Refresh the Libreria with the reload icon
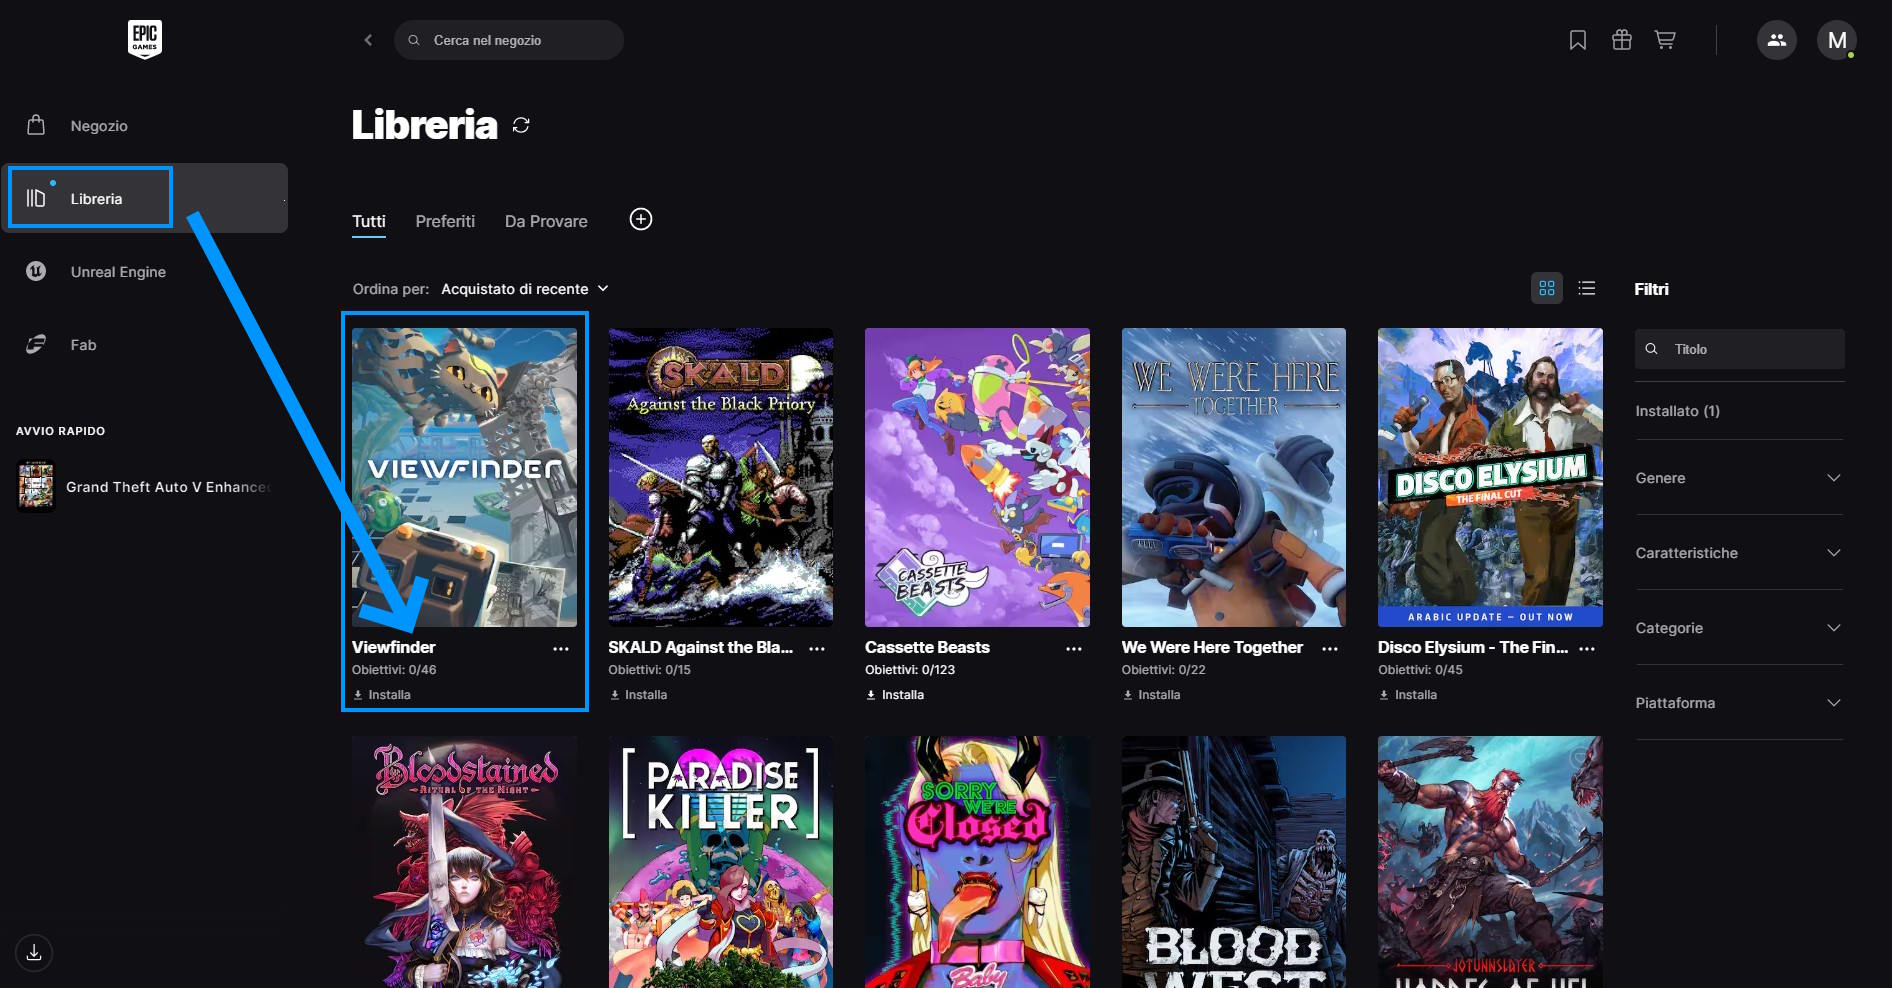The width and height of the screenshot is (1892, 988). tap(521, 125)
